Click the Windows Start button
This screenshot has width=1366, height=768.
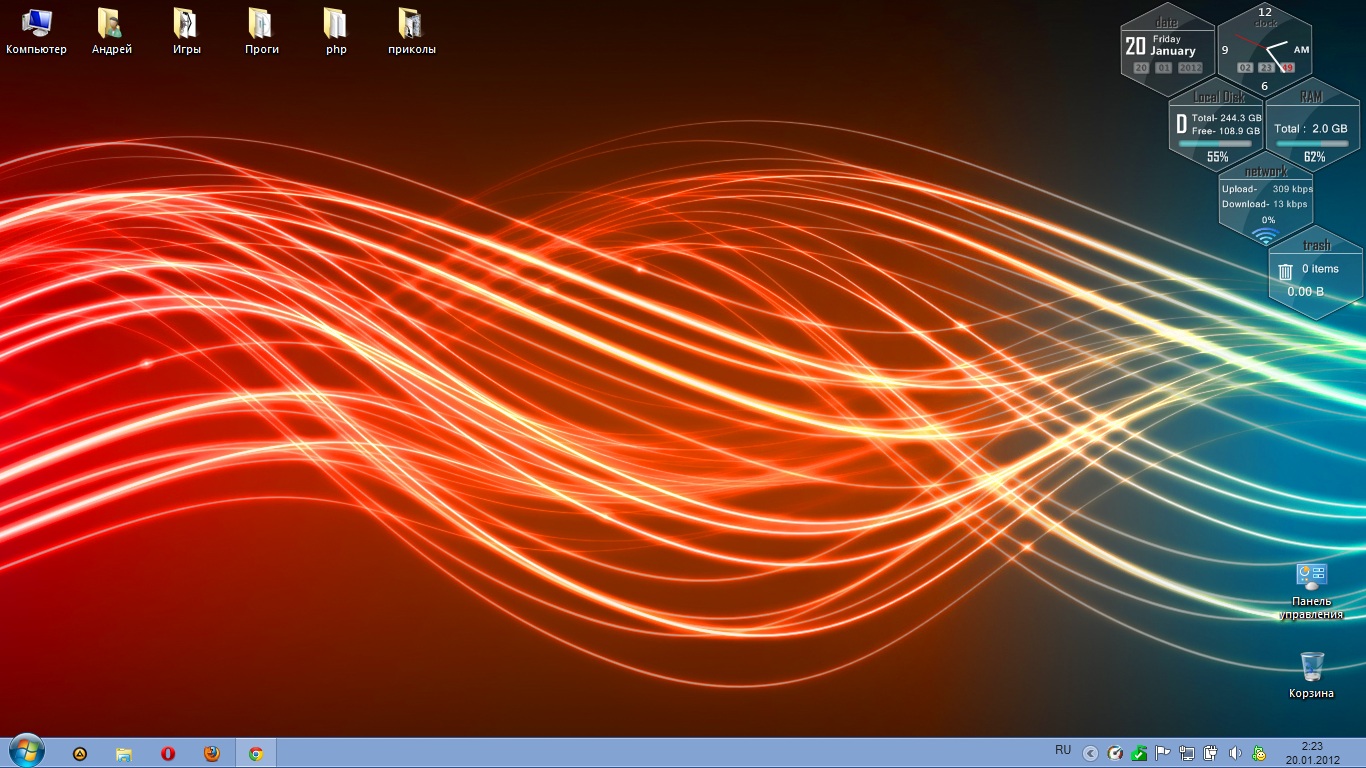26,752
